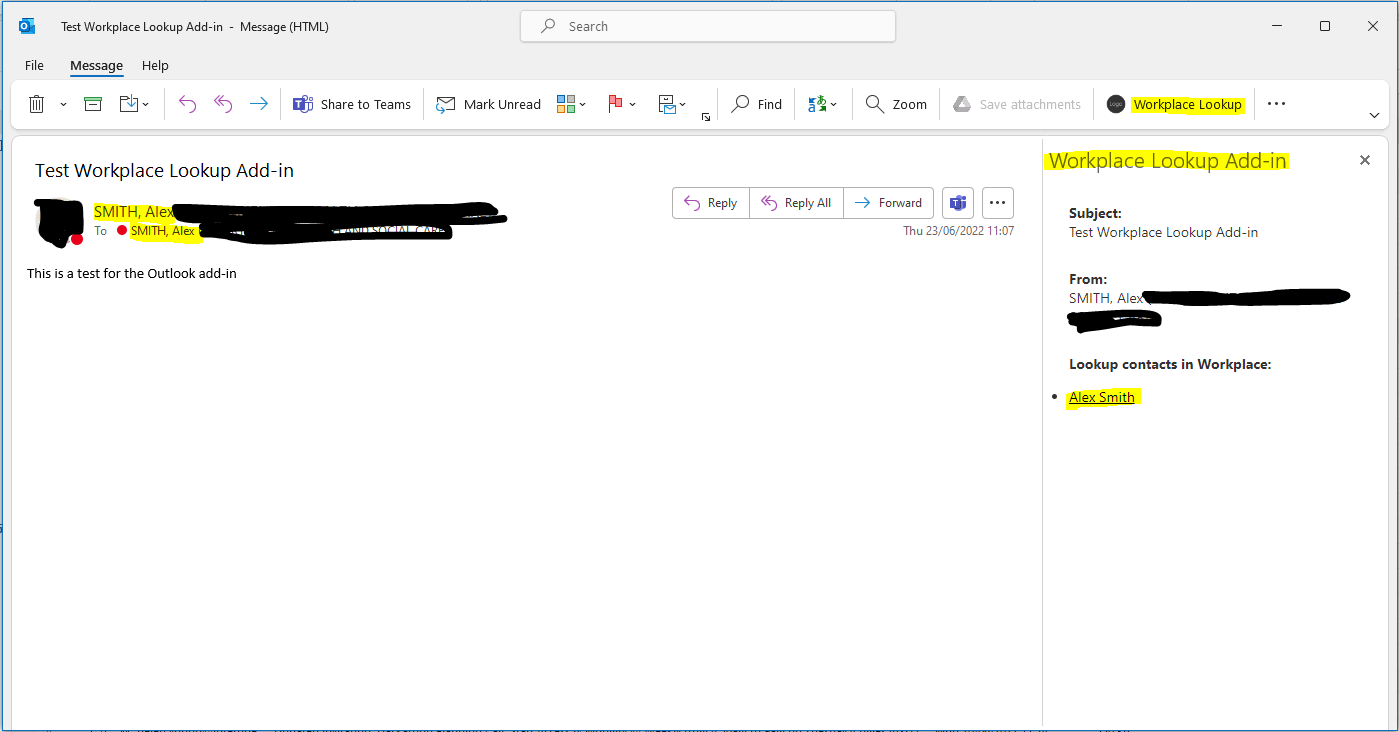The image size is (1399, 732).
Task: Open the Delete dropdown arrow
Action: [x=63, y=104]
